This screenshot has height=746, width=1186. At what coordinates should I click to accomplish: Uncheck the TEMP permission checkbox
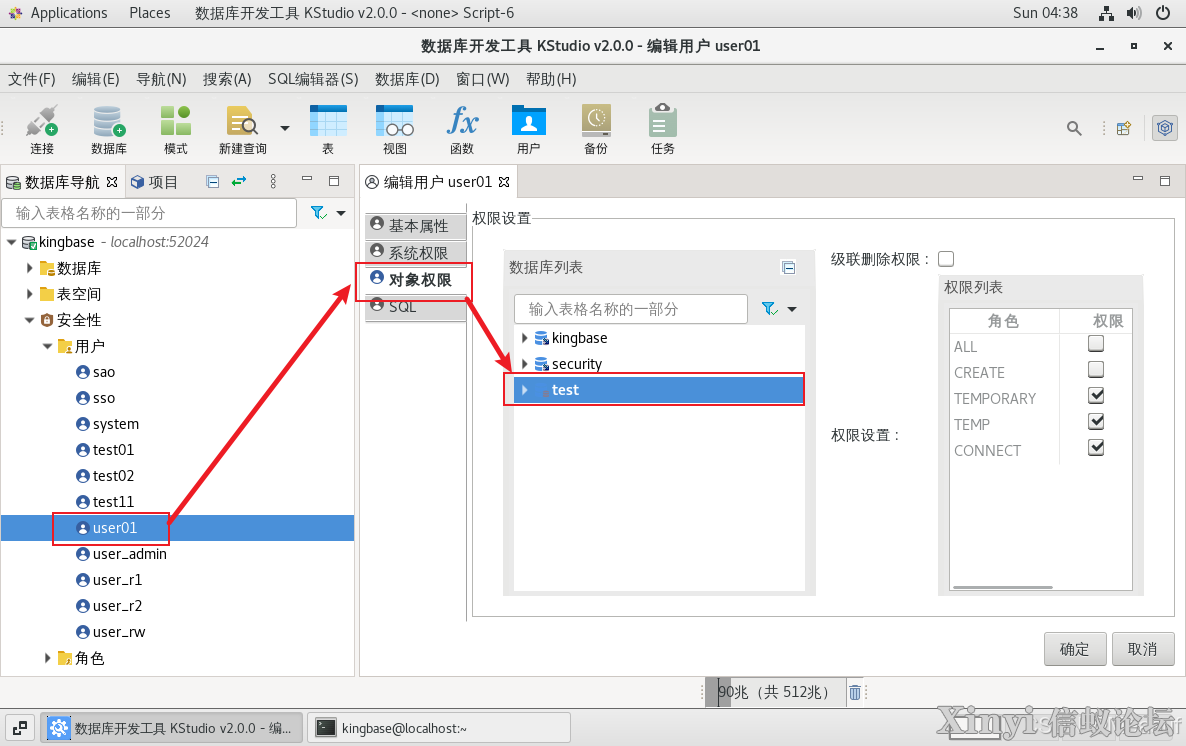tap(1095, 421)
